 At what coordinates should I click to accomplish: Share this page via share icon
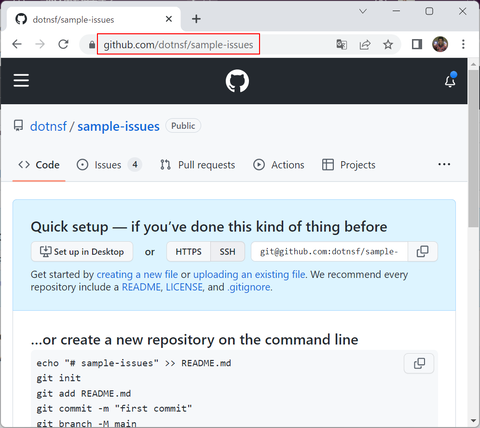[x=365, y=44]
